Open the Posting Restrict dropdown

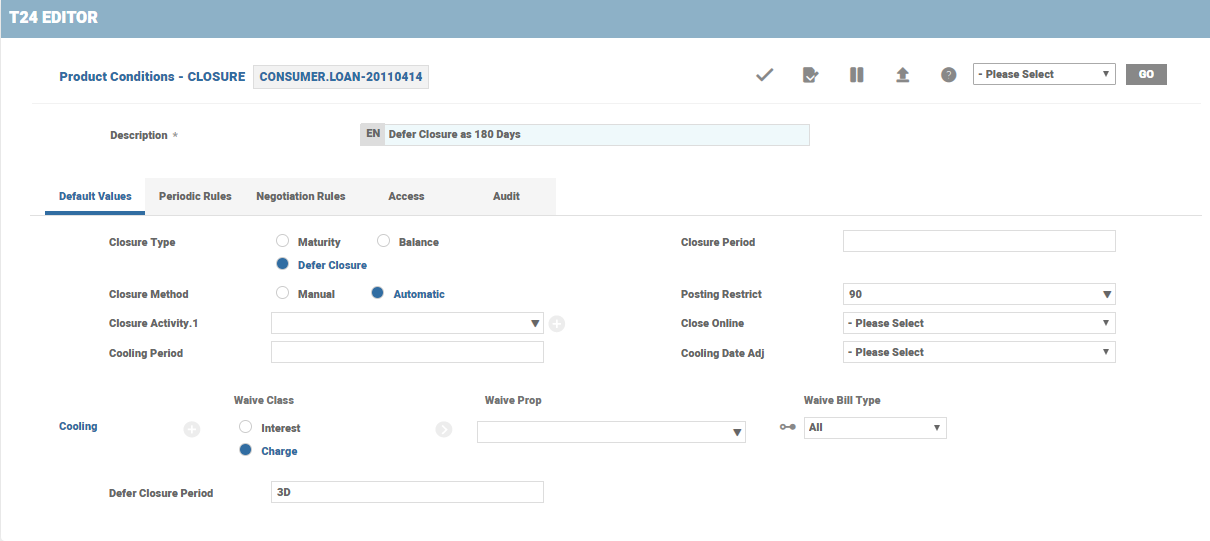pyautogui.click(x=979, y=294)
